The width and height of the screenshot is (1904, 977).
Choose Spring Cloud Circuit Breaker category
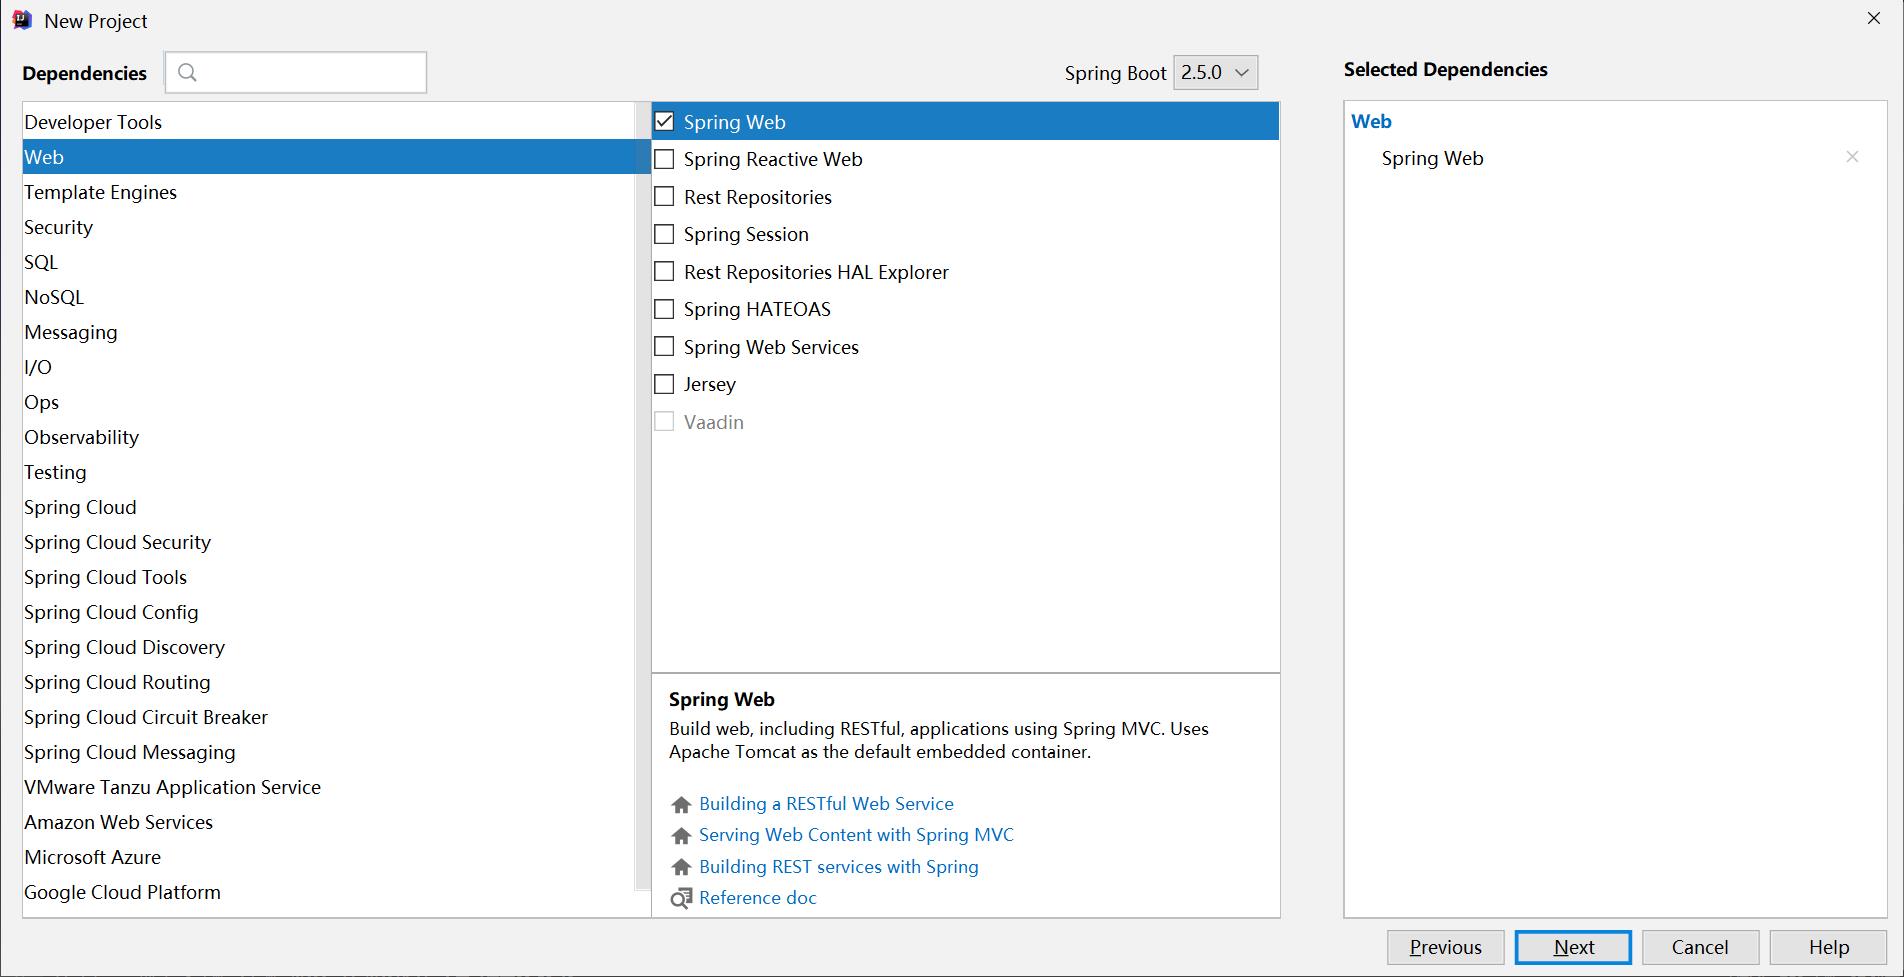(x=329, y=717)
